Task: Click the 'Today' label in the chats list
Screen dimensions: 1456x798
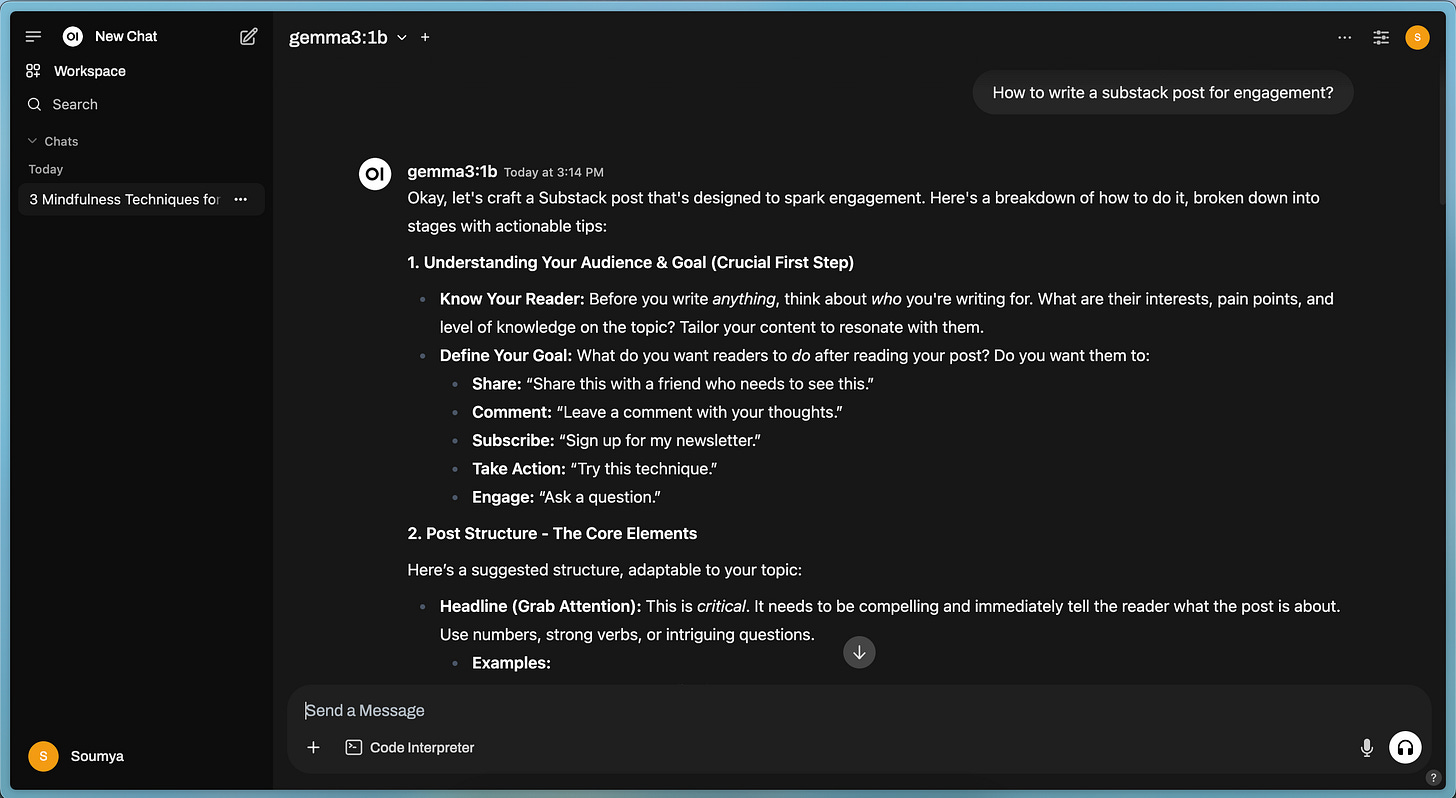Action: [x=46, y=169]
